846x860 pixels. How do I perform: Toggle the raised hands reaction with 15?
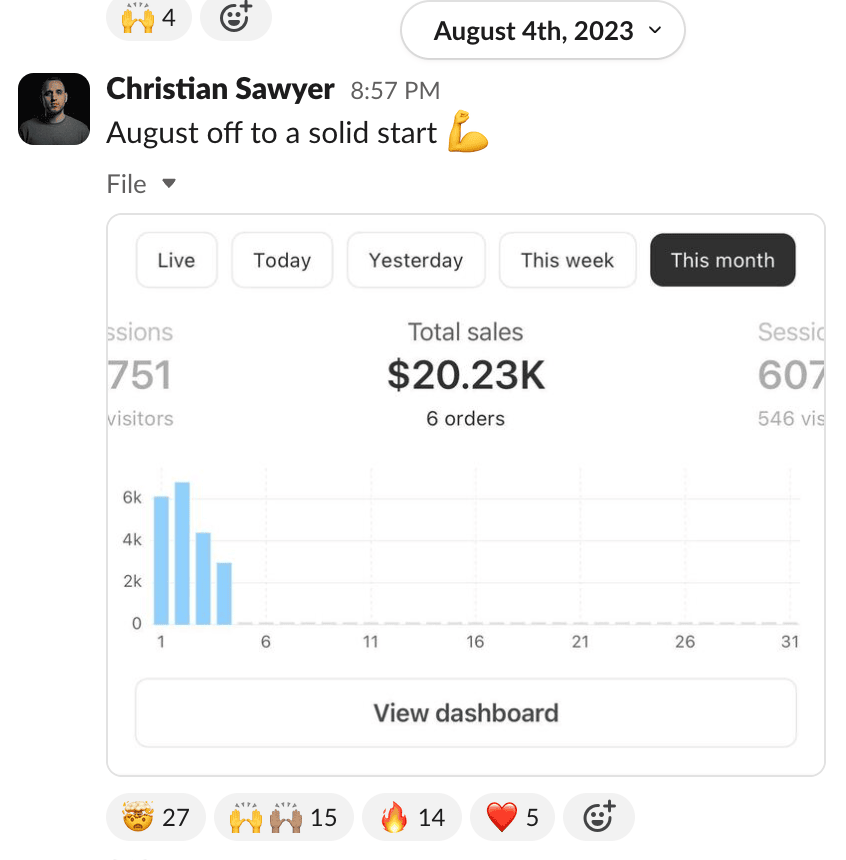coord(283,817)
